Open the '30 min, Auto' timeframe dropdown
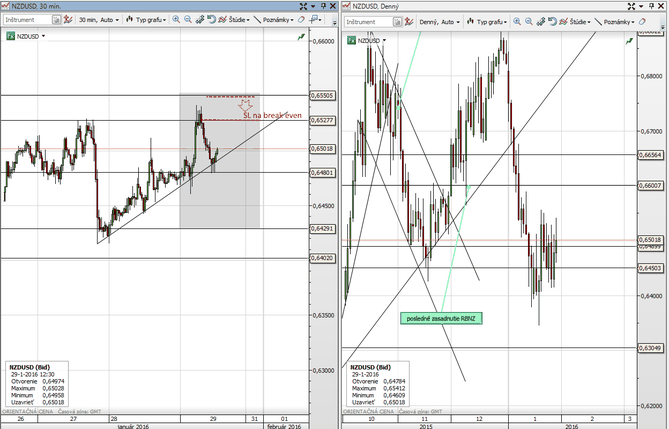This screenshot has height=429, width=669. [99, 20]
